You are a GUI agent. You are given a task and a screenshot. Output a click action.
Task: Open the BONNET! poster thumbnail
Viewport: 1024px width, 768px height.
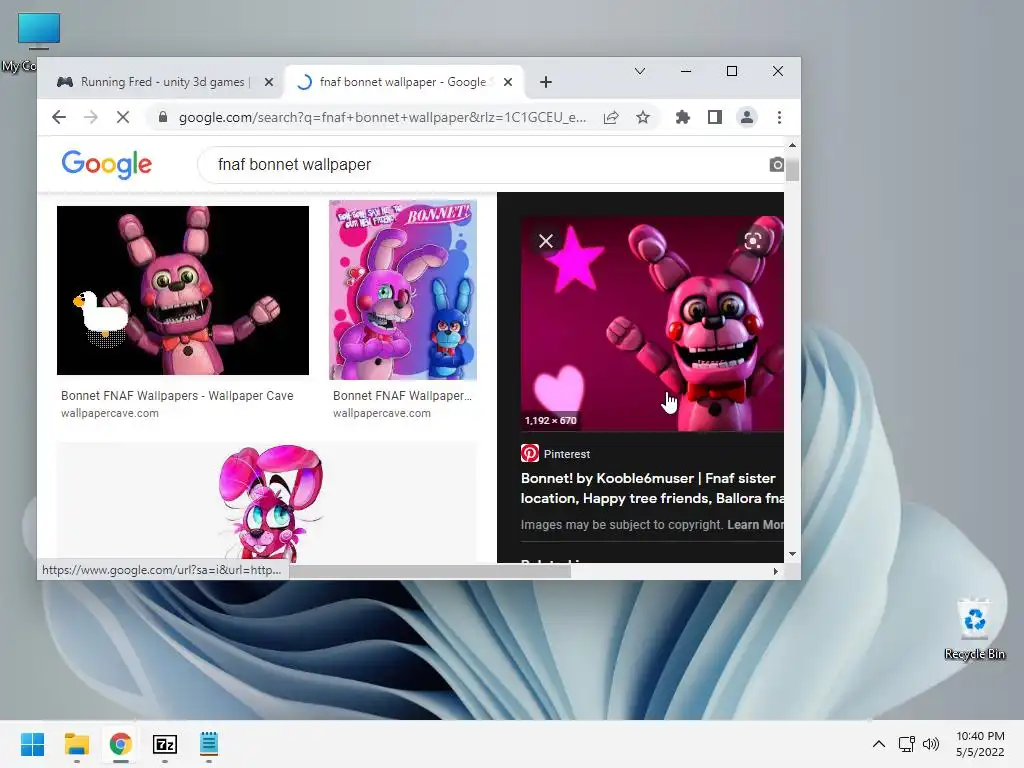403,290
